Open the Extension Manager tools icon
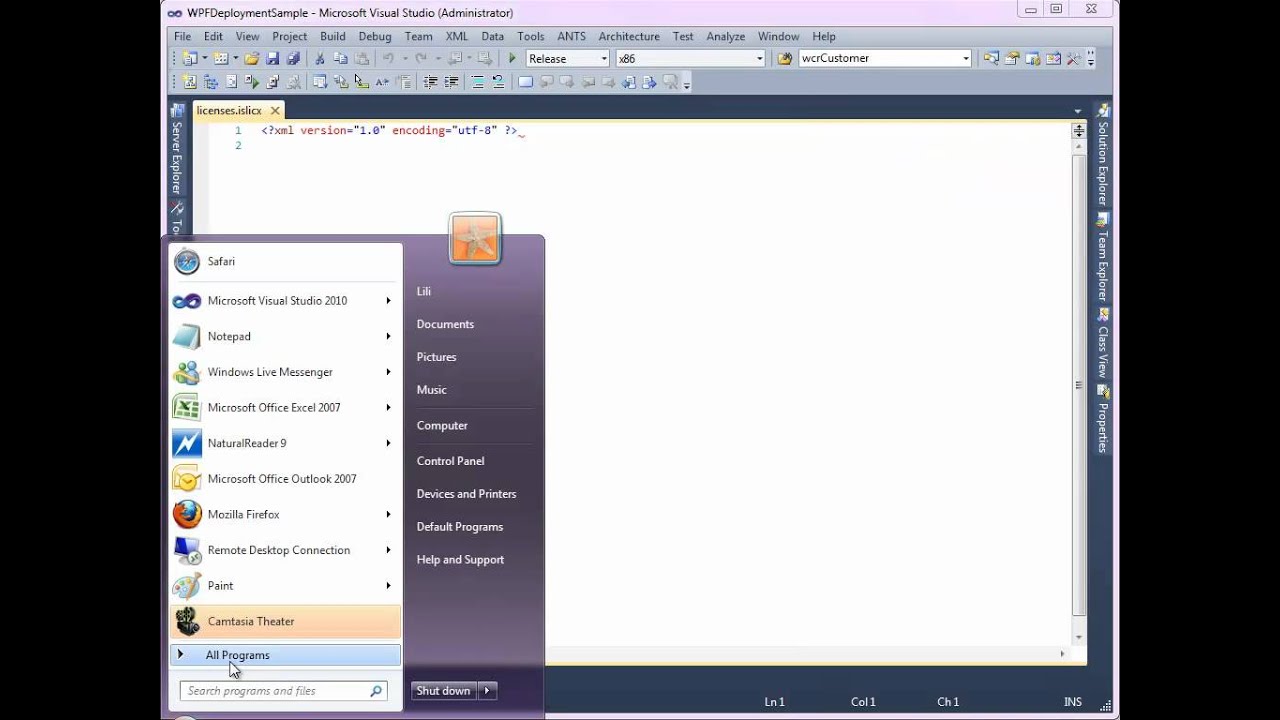1280x720 pixels. click(x=1074, y=58)
